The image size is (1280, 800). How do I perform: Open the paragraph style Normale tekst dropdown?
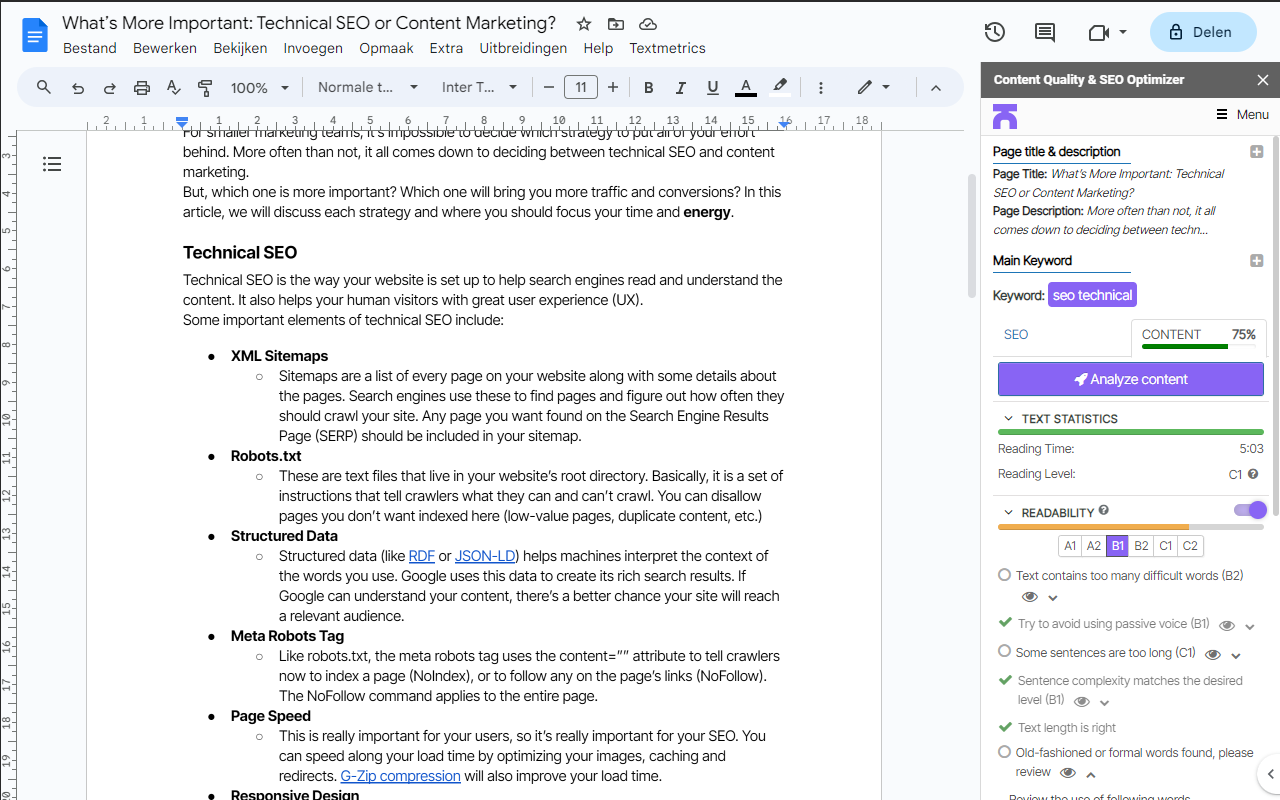(367, 88)
